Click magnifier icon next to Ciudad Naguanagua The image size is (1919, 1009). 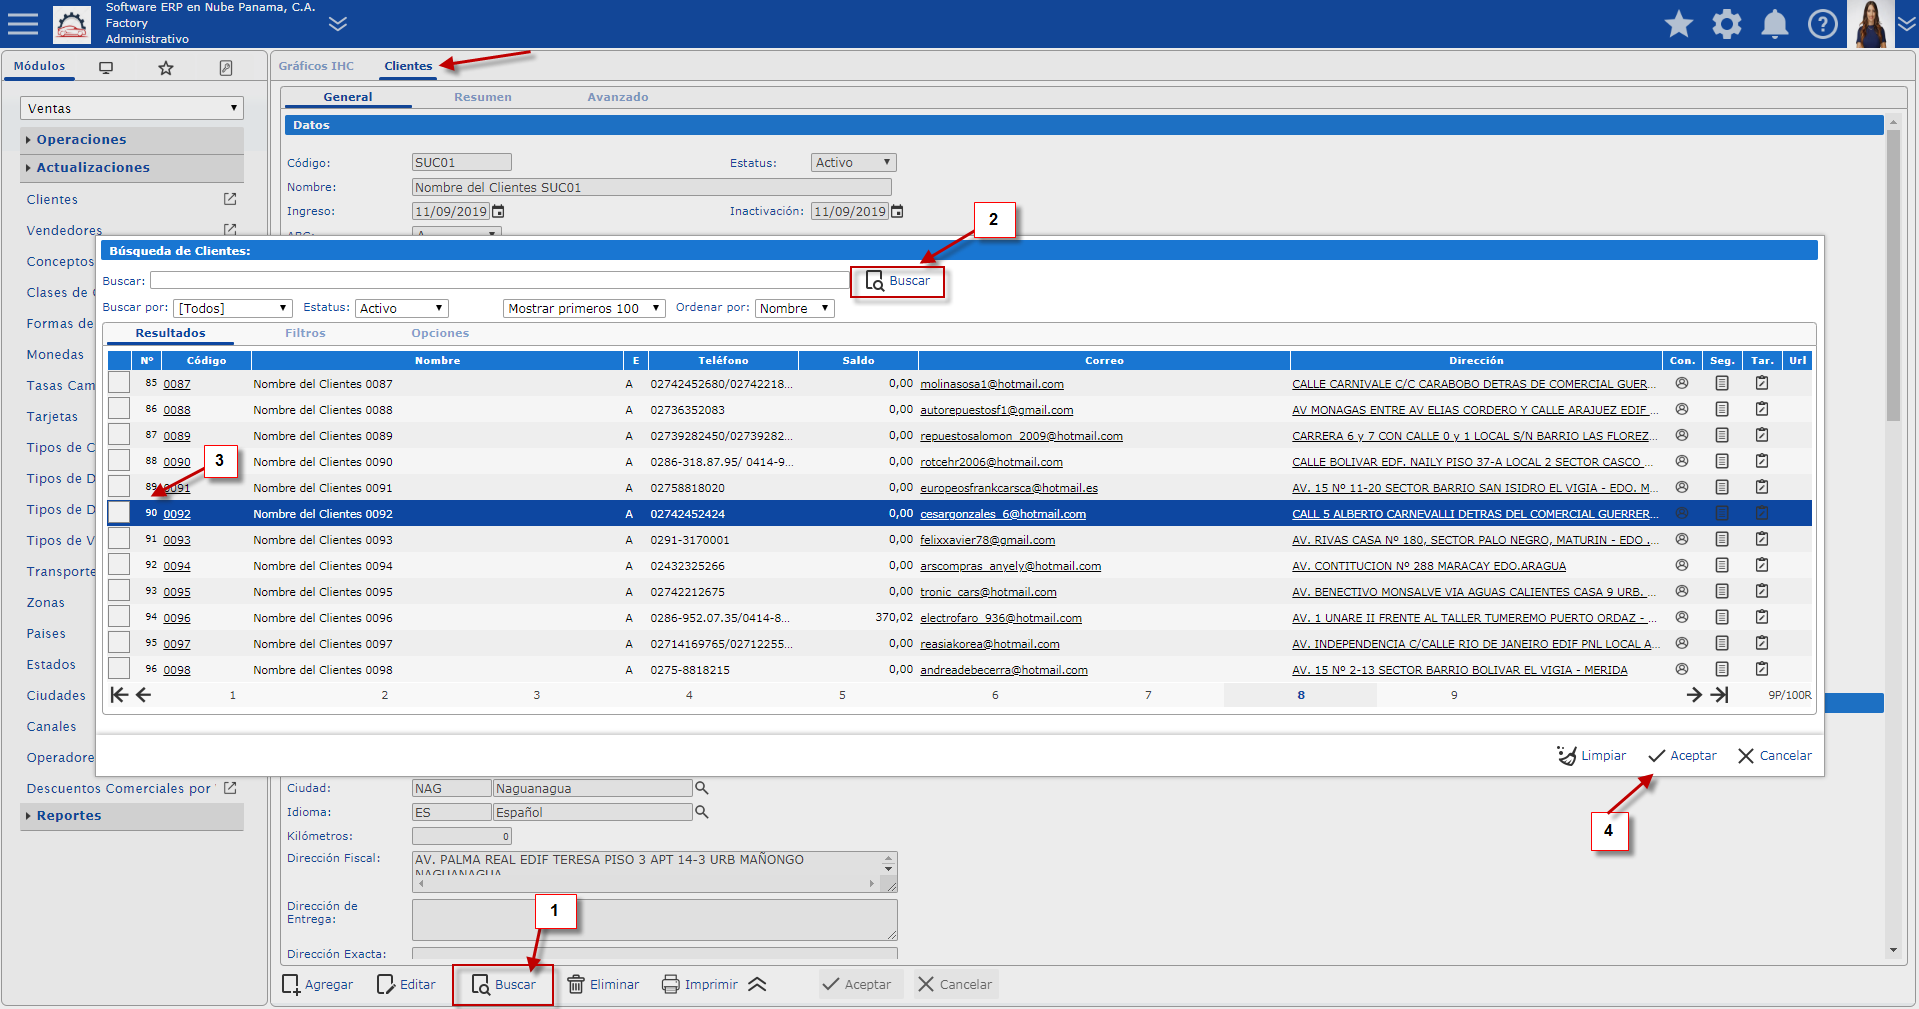(702, 788)
